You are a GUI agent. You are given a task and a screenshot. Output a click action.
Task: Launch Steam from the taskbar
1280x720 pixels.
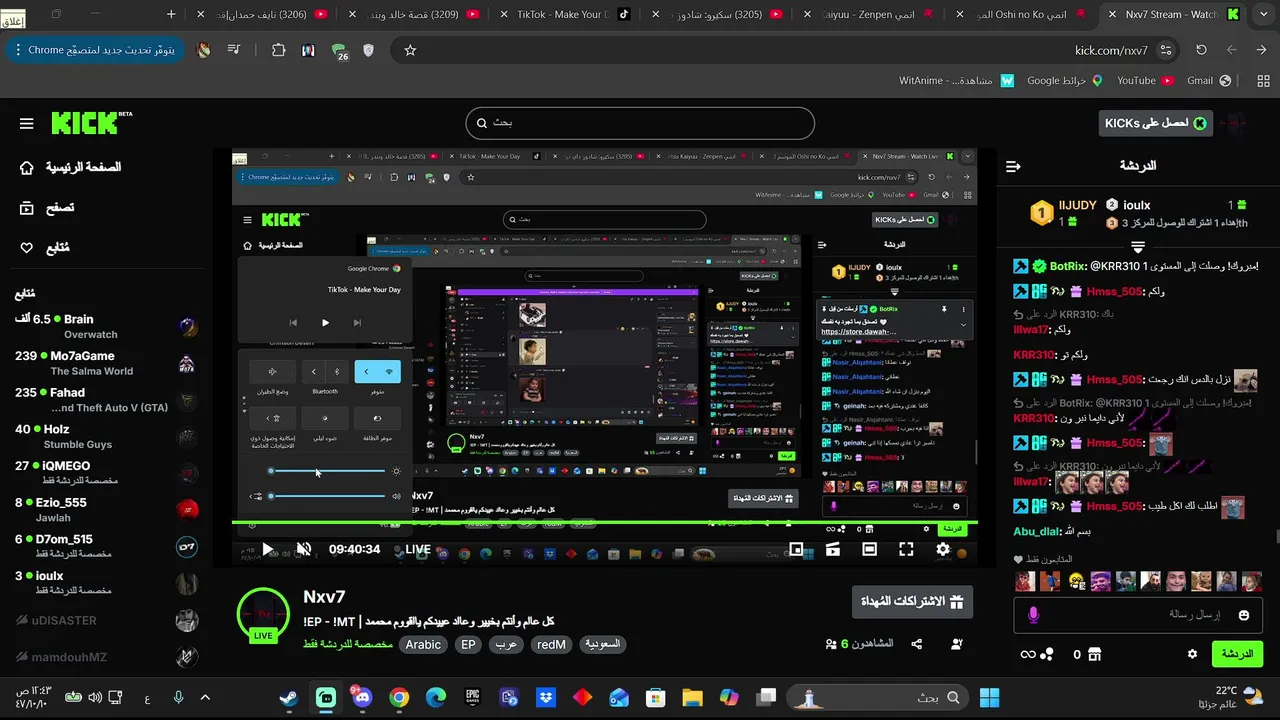289,697
